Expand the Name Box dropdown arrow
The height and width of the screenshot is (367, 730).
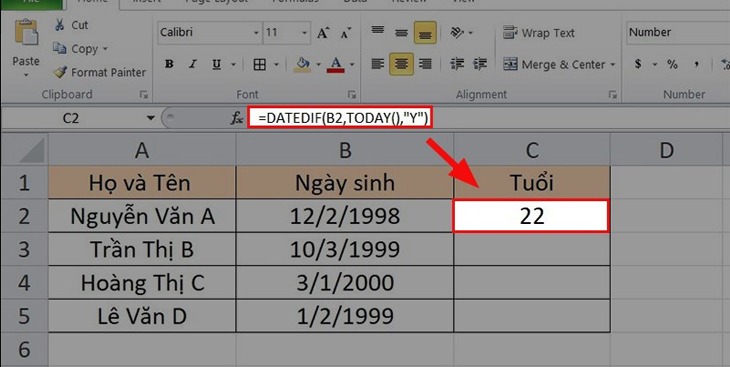(x=150, y=118)
